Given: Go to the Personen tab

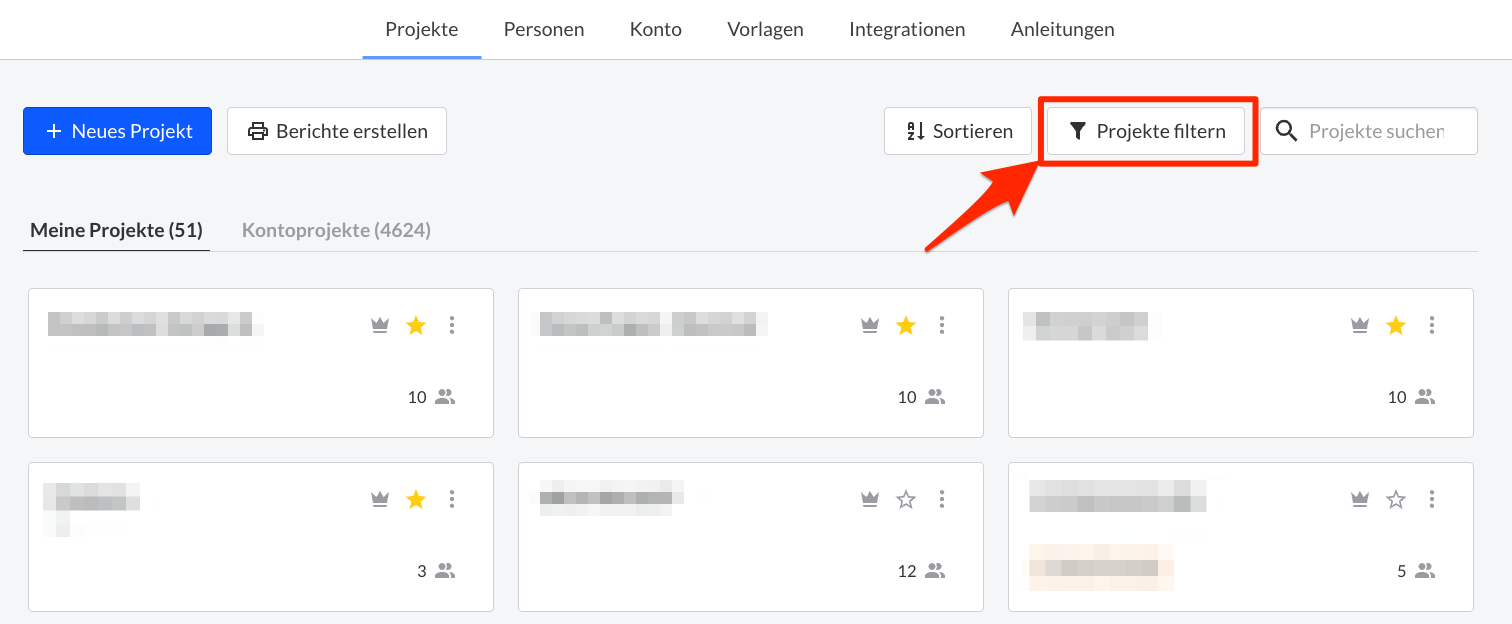Looking at the screenshot, I should [x=543, y=29].
